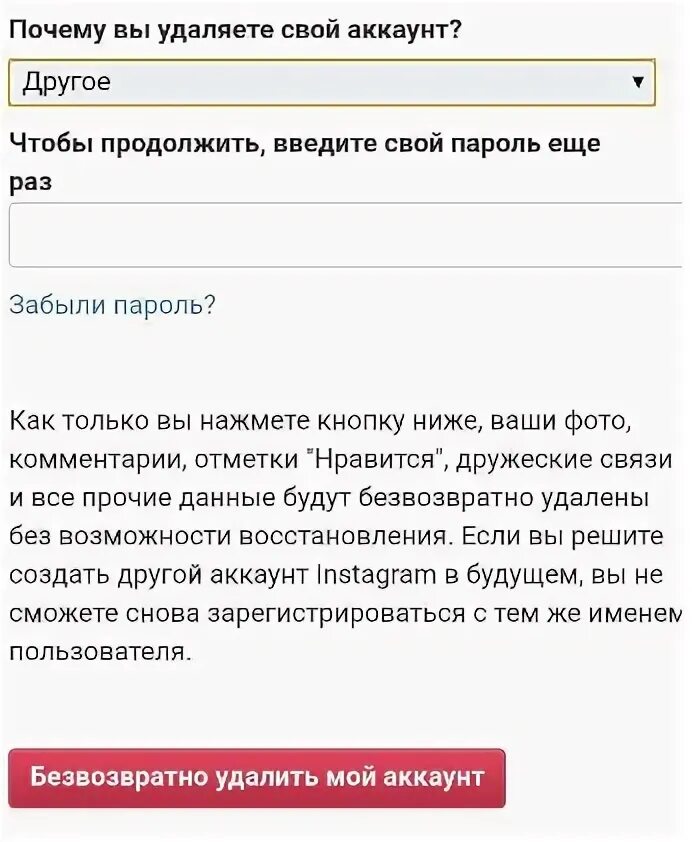
Task: Focus the password re-entry input field
Action: point(346,235)
